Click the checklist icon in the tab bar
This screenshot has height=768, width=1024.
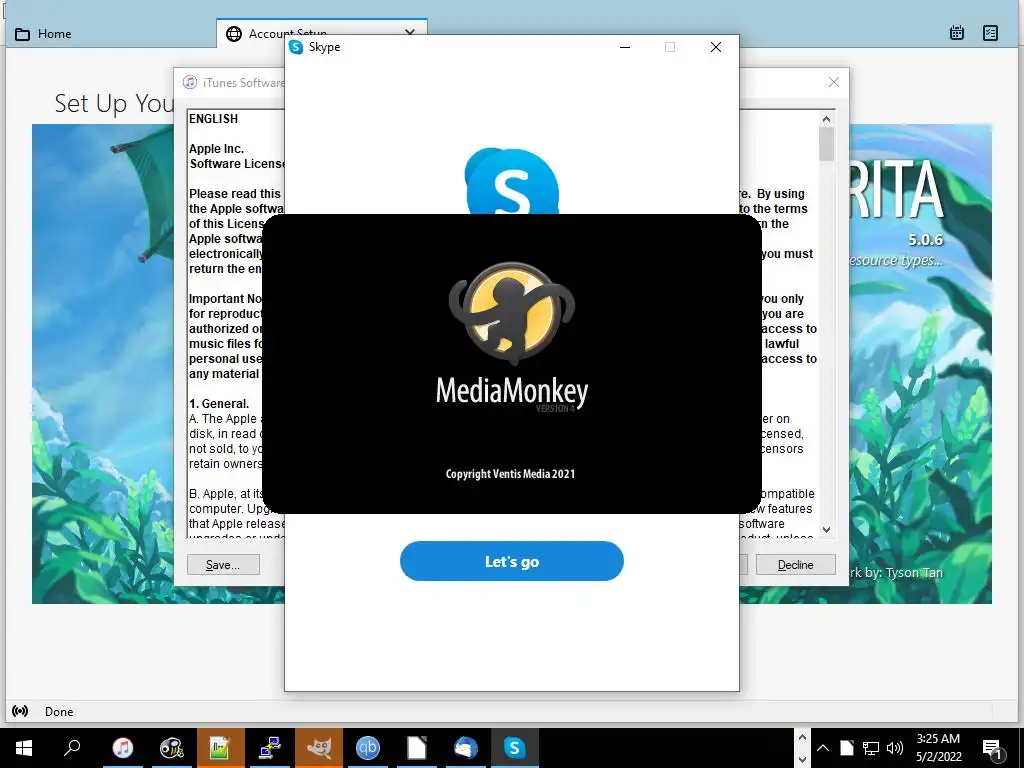[990, 33]
